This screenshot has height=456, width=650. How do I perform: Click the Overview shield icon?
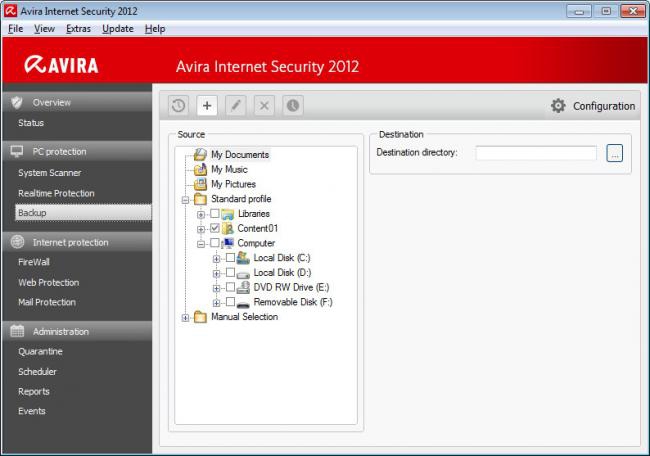click(17, 102)
